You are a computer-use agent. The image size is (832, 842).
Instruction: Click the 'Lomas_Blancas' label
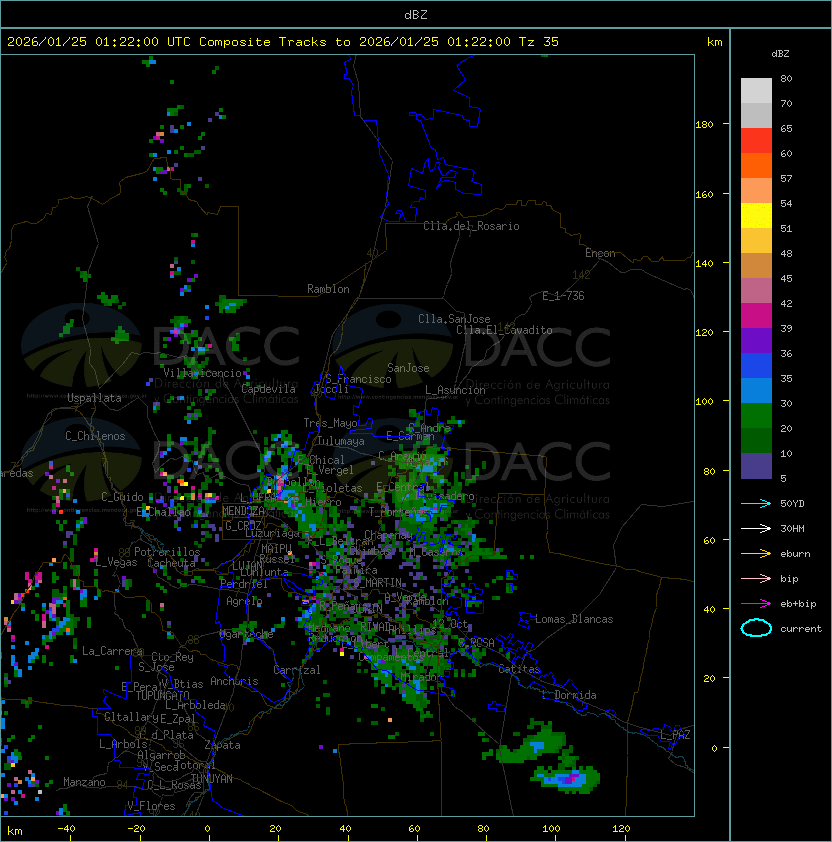[574, 619]
